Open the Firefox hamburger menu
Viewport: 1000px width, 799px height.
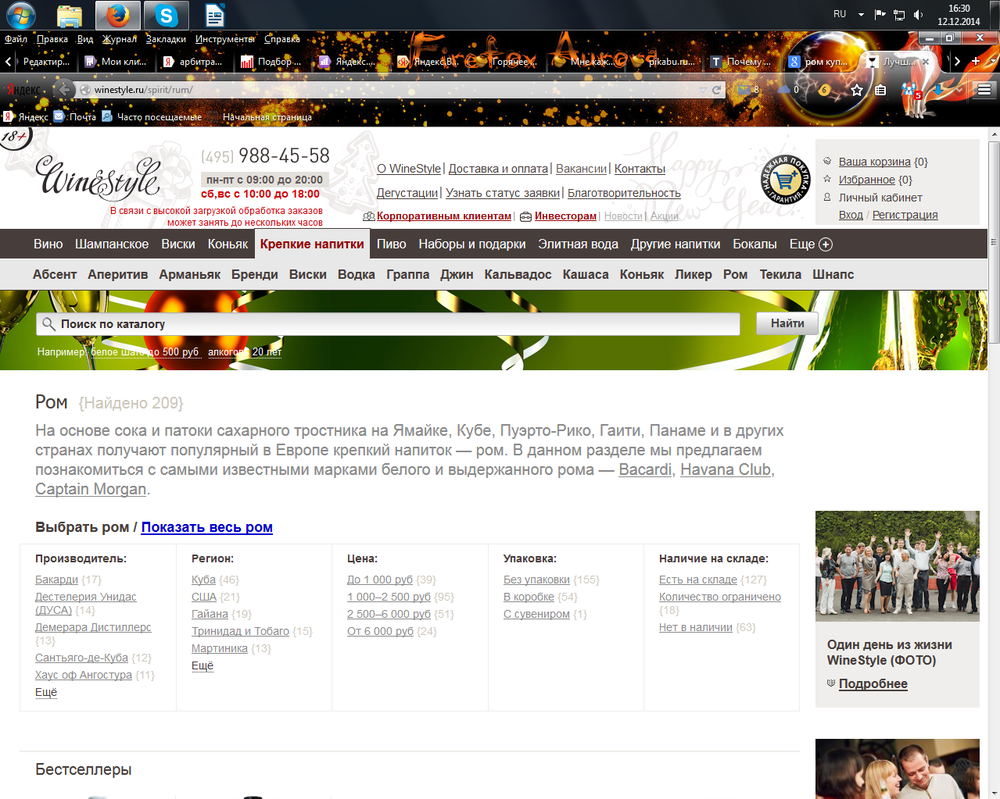tap(984, 90)
